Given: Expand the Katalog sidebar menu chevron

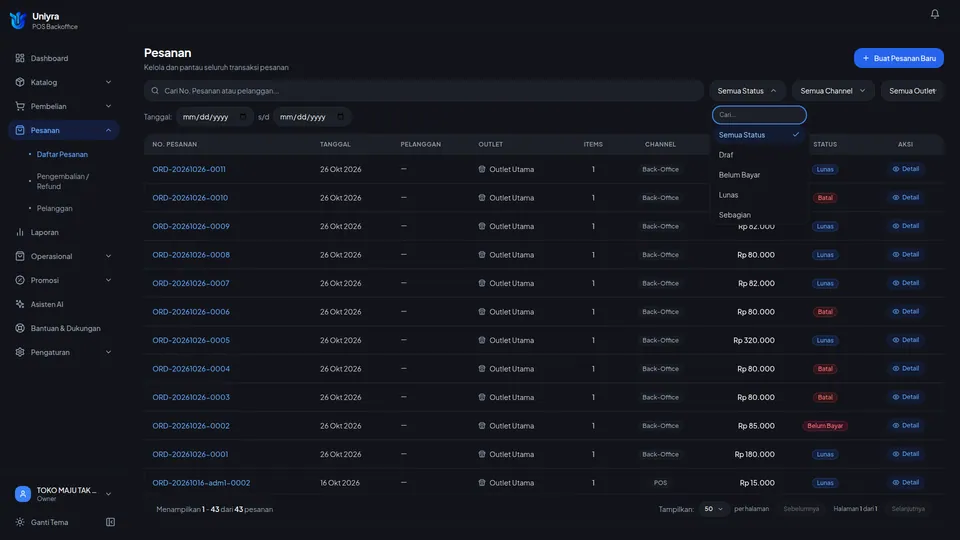Looking at the screenshot, I should click(x=108, y=82).
